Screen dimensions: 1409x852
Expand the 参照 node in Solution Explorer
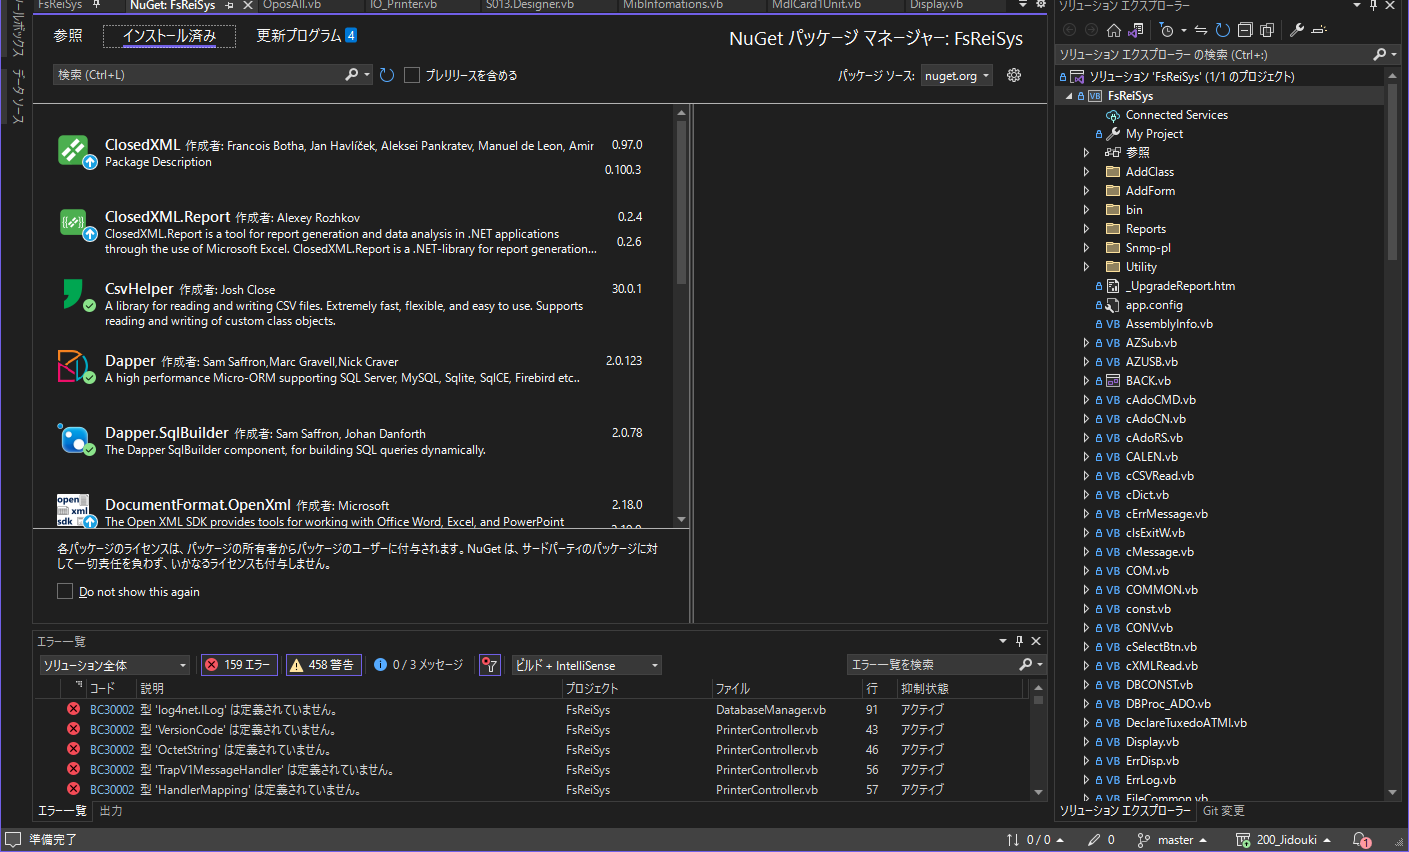click(x=1087, y=152)
